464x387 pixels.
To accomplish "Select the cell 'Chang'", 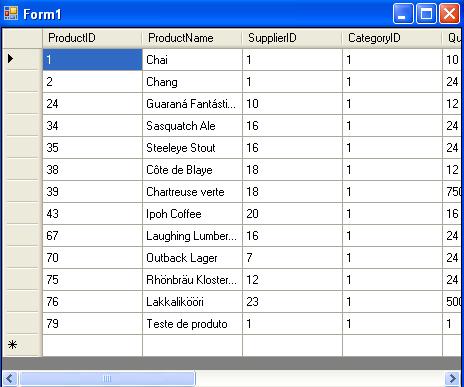I will pyautogui.click(x=192, y=81).
